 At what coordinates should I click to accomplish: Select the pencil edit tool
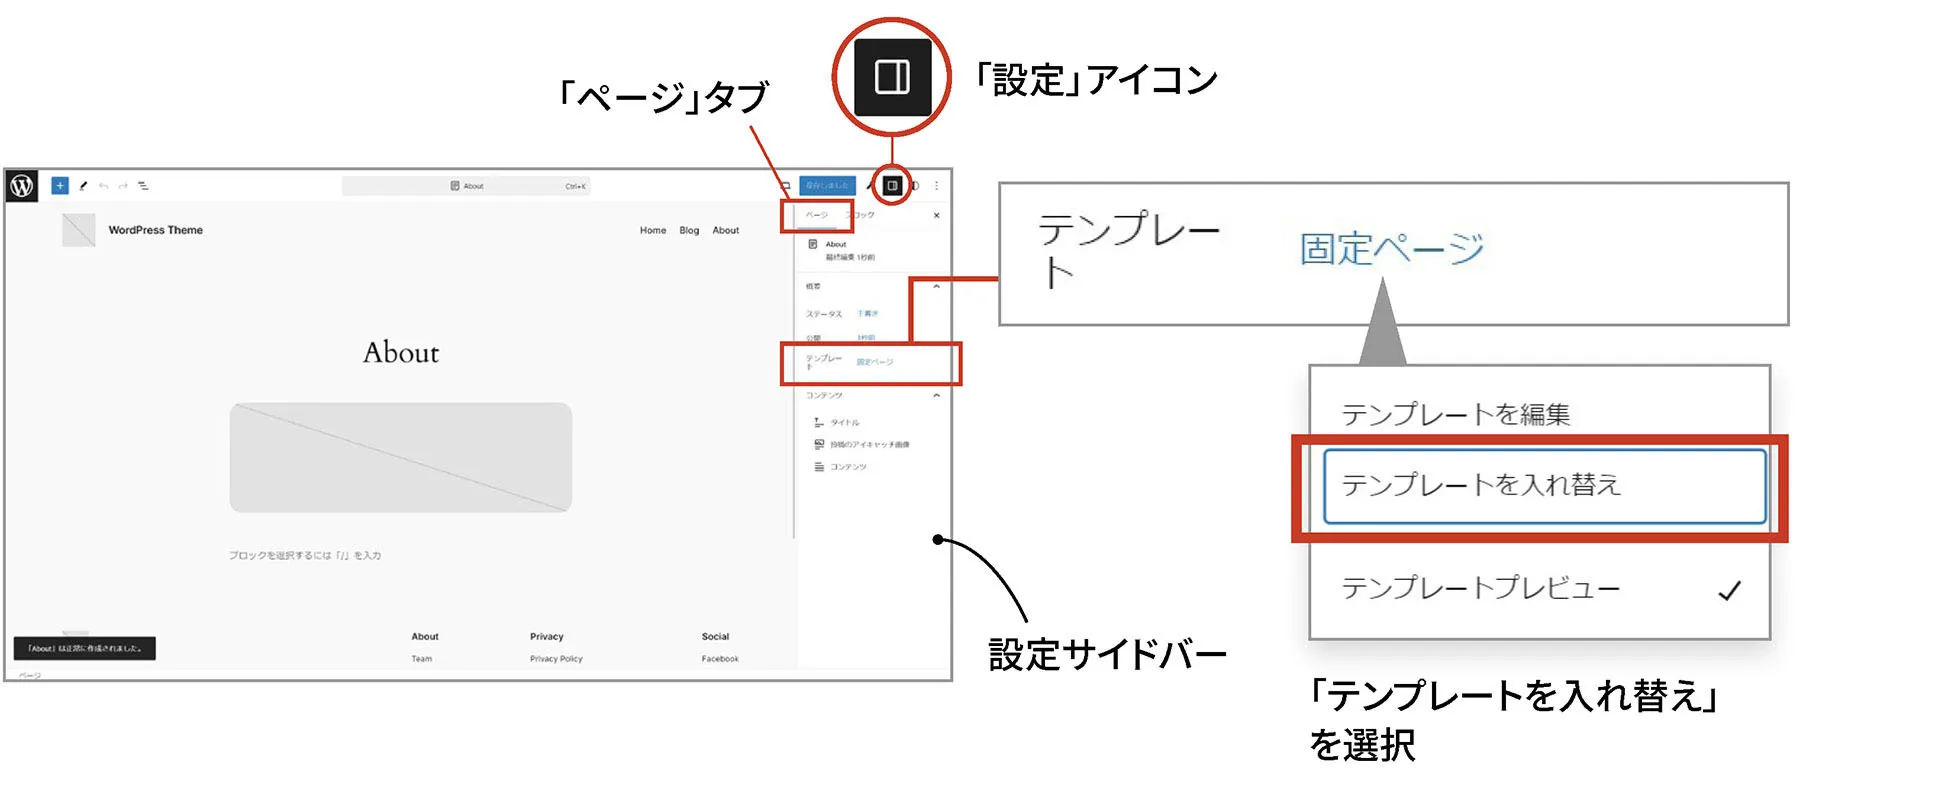click(x=83, y=186)
